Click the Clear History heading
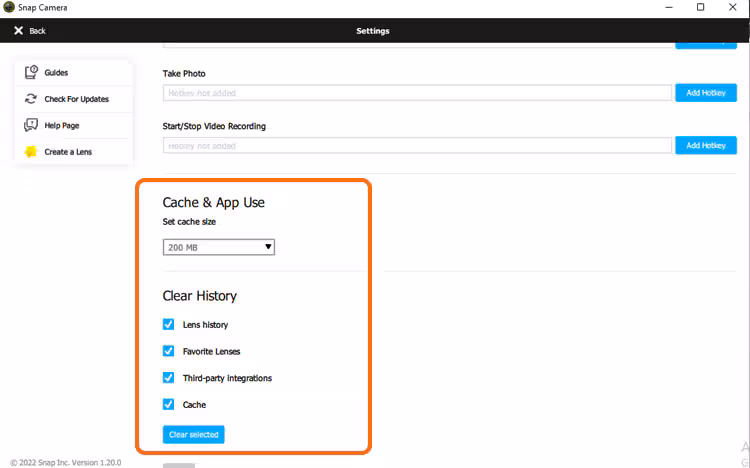The width and height of the screenshot is (750, 468). click(x=199, y=296)
